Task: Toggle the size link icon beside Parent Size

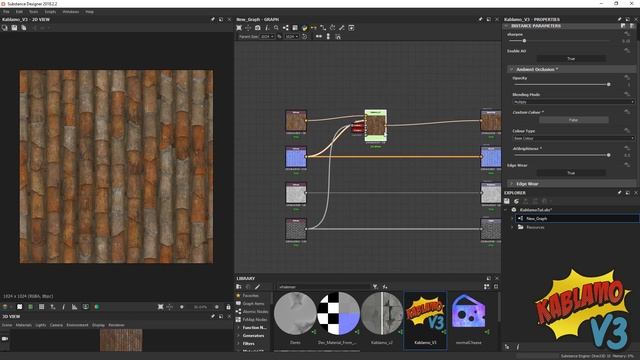Action: (280, 36)
